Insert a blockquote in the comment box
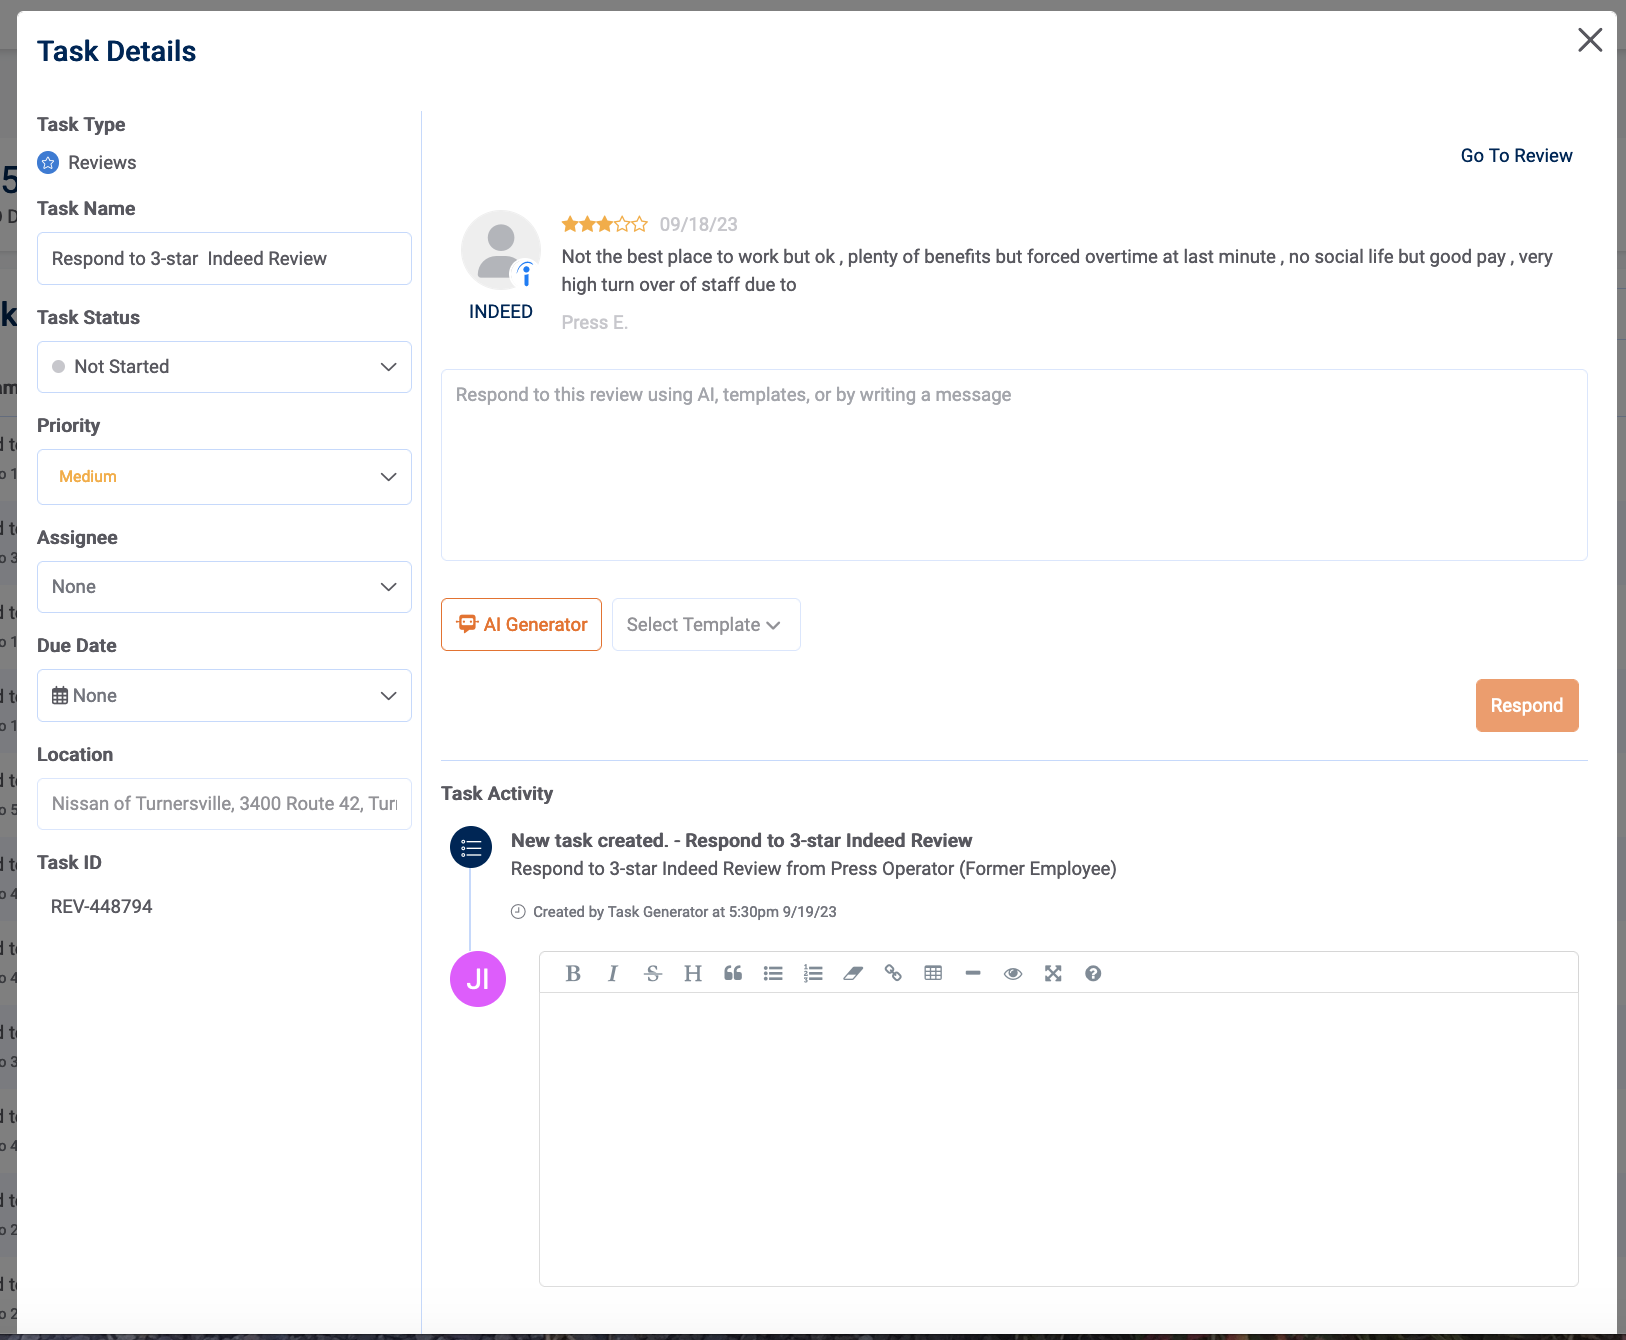Viewport: 1626px width, 1340px height. (x=733, y=972)
